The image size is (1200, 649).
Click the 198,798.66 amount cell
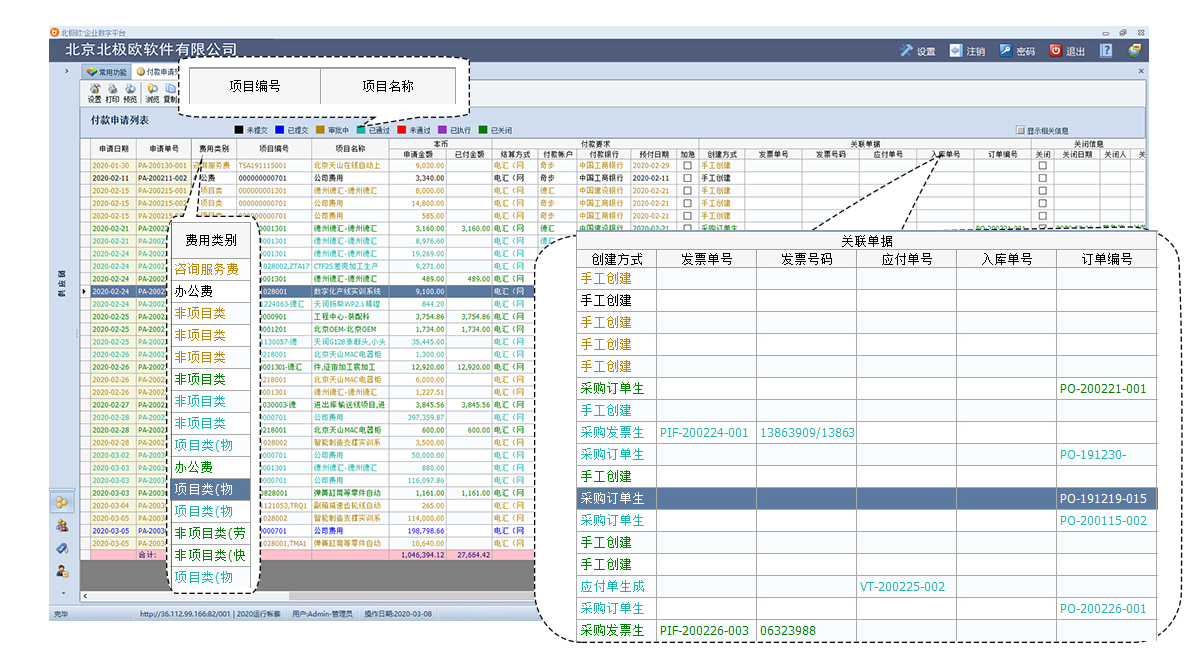[x=417, y=529]
